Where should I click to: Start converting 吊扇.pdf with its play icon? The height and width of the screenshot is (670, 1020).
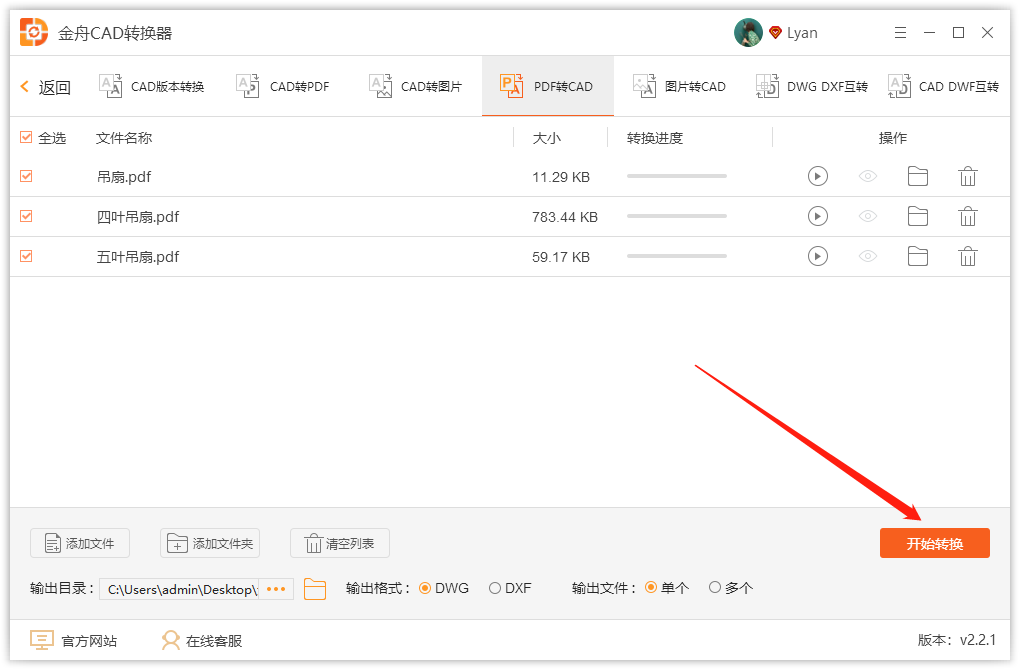tap(818, 176)
